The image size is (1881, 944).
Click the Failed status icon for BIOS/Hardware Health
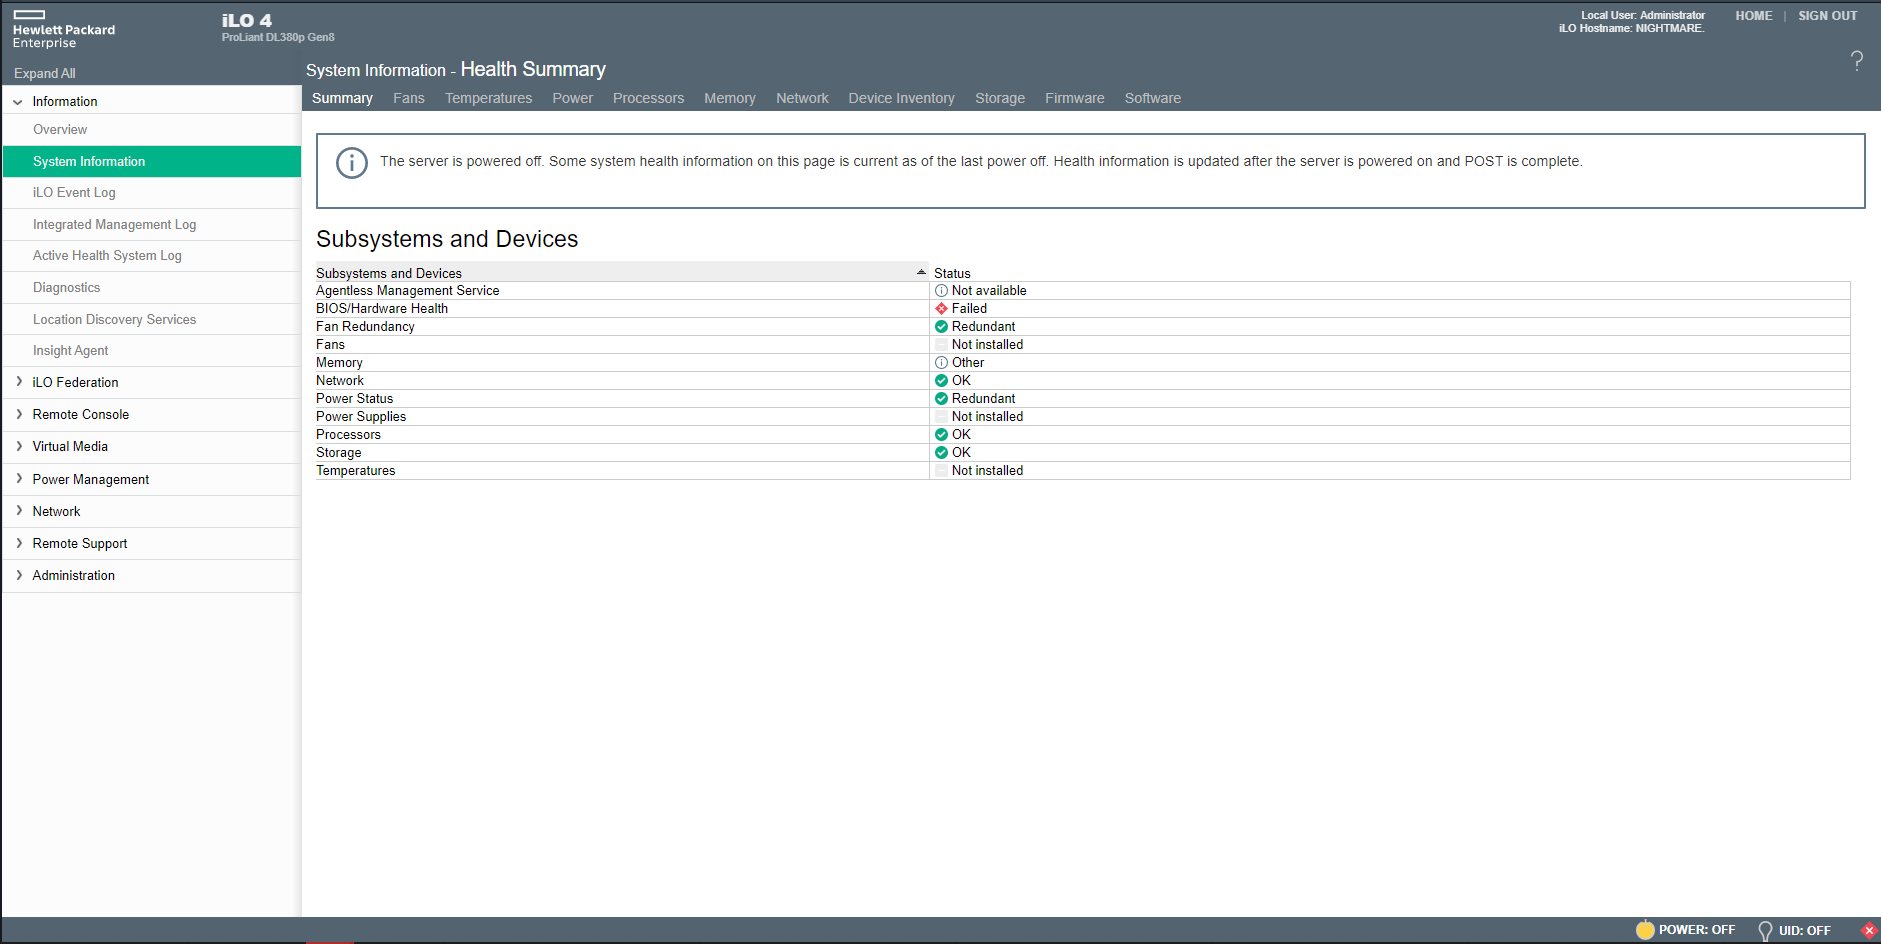tap(941, 309)
